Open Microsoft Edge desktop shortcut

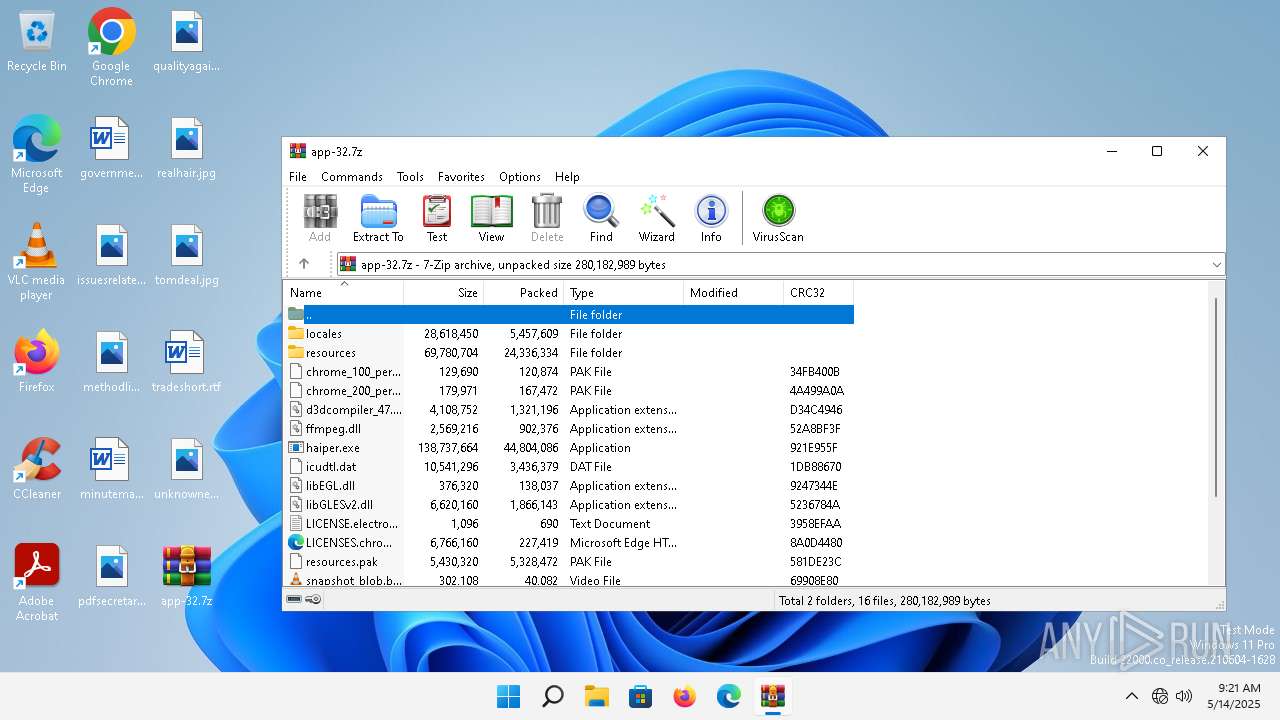(37, 154)
